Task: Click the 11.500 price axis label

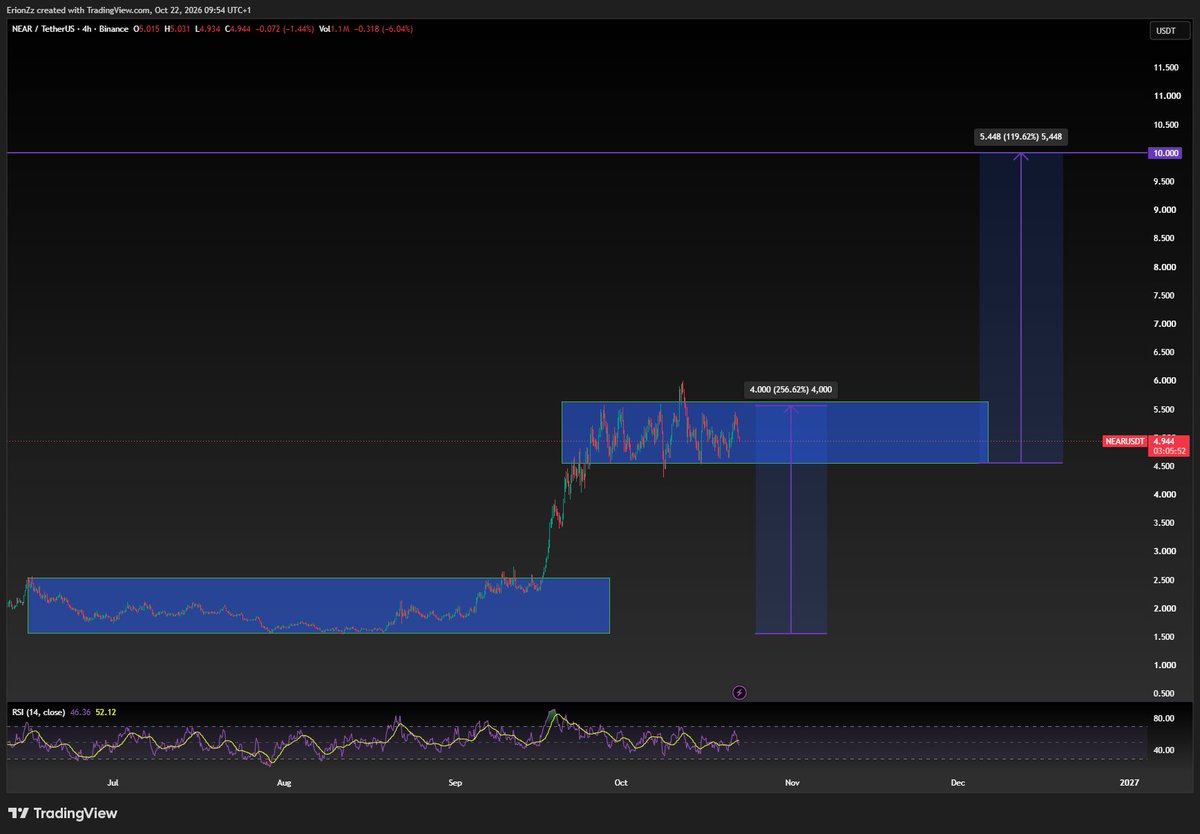Action: 1166,67
